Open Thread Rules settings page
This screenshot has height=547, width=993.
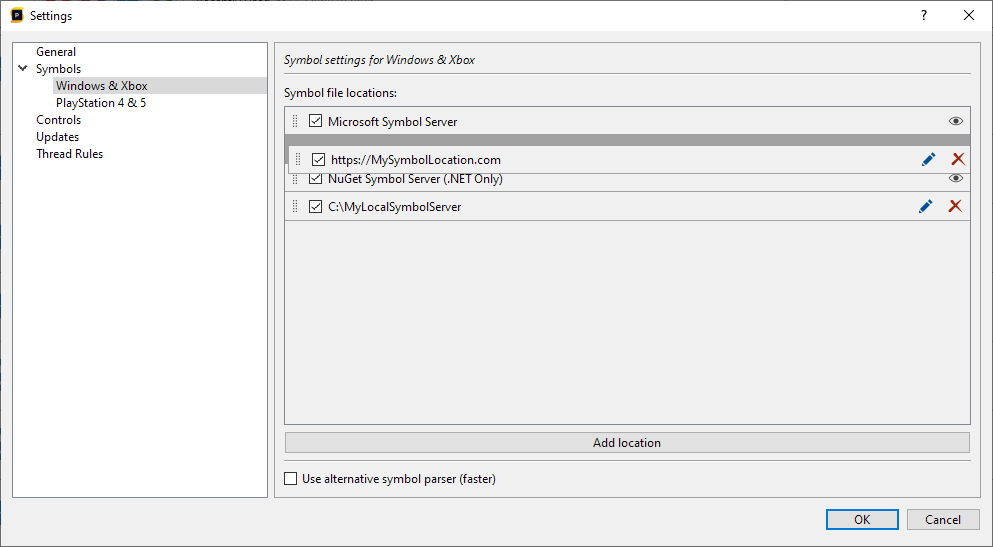[x=69, y=154]
